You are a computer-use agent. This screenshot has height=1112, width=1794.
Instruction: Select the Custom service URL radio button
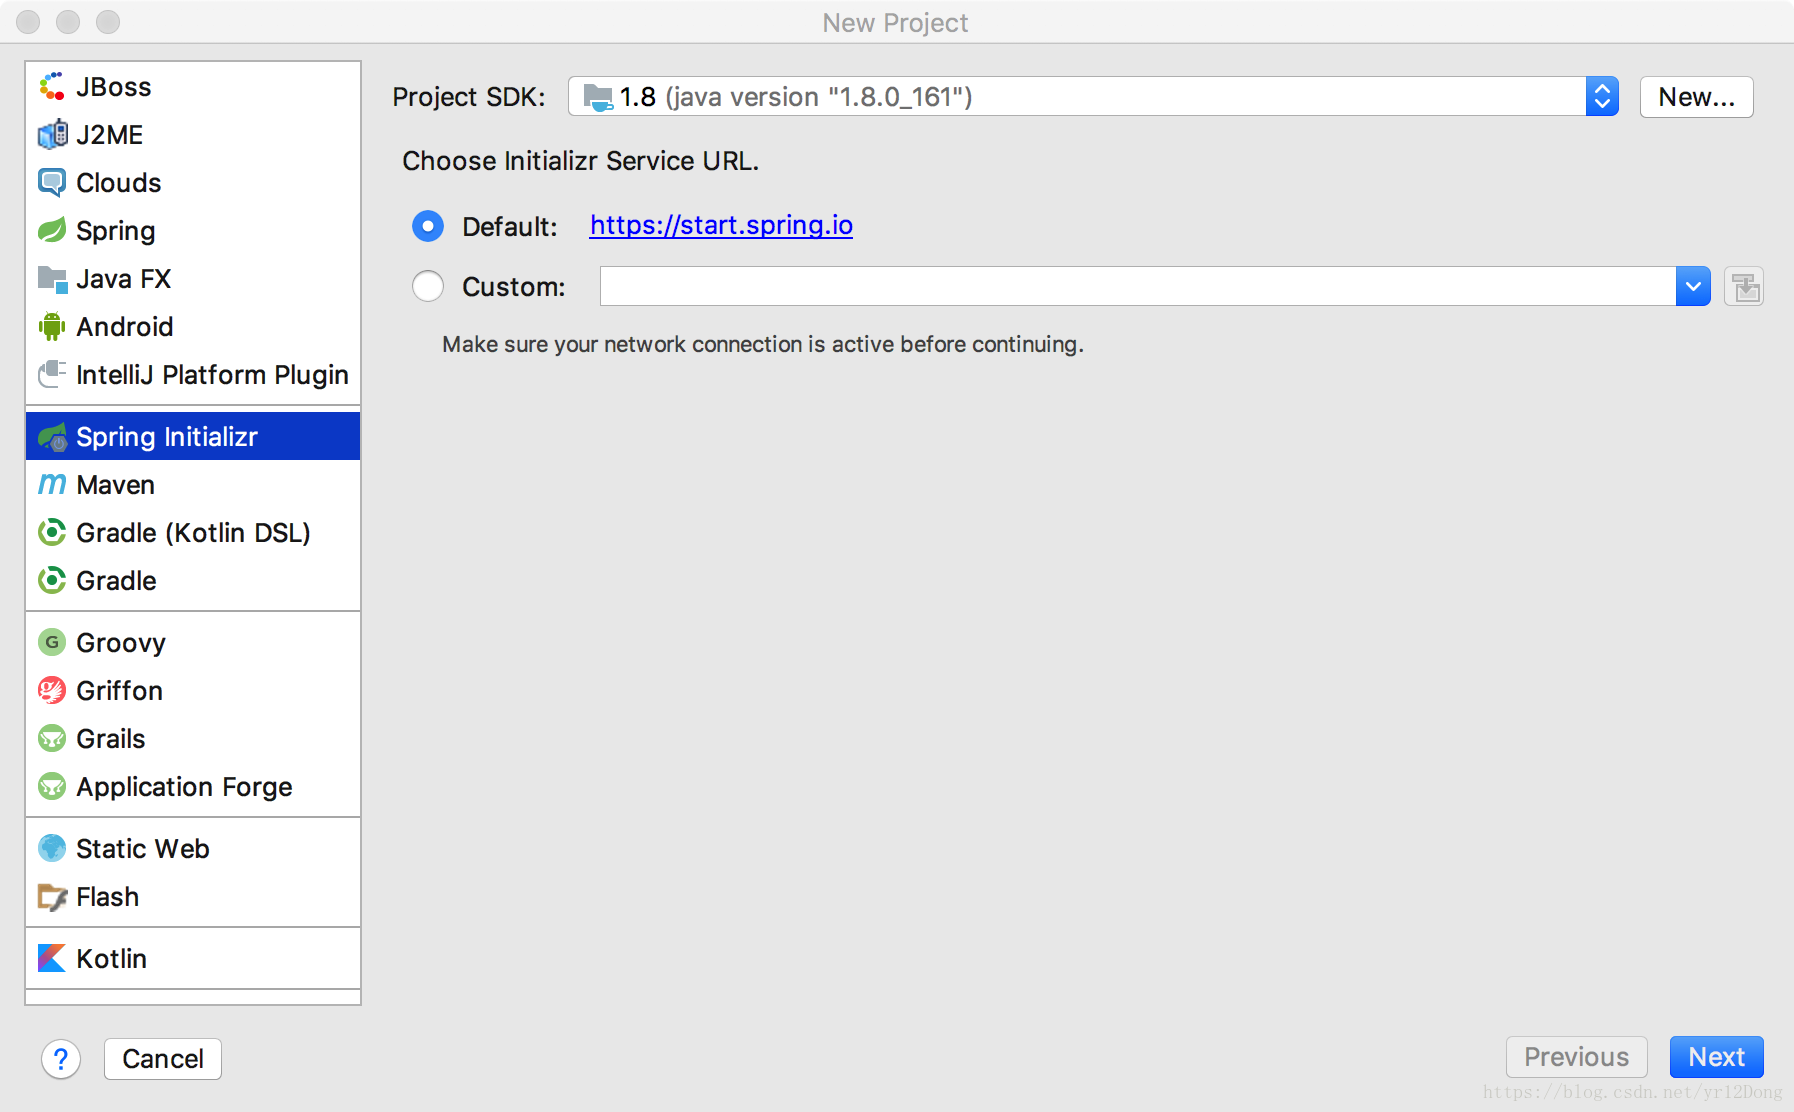(x=428, y=287)
